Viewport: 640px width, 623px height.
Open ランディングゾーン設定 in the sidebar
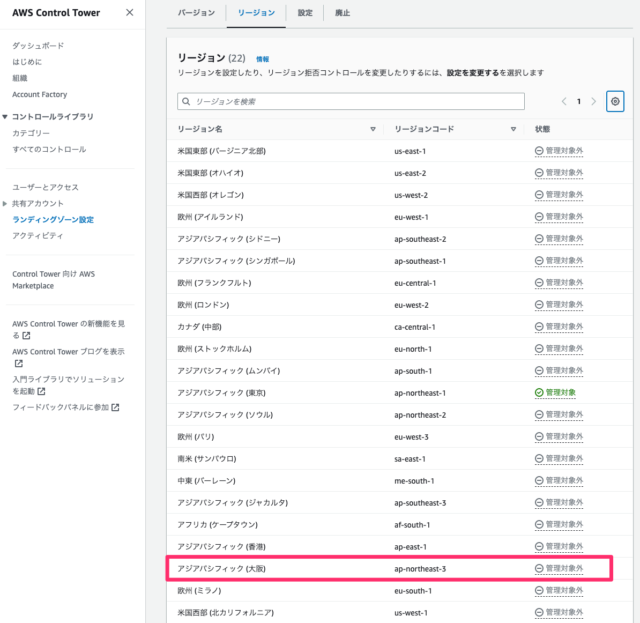pyautogui.click(x=53, y=220)
